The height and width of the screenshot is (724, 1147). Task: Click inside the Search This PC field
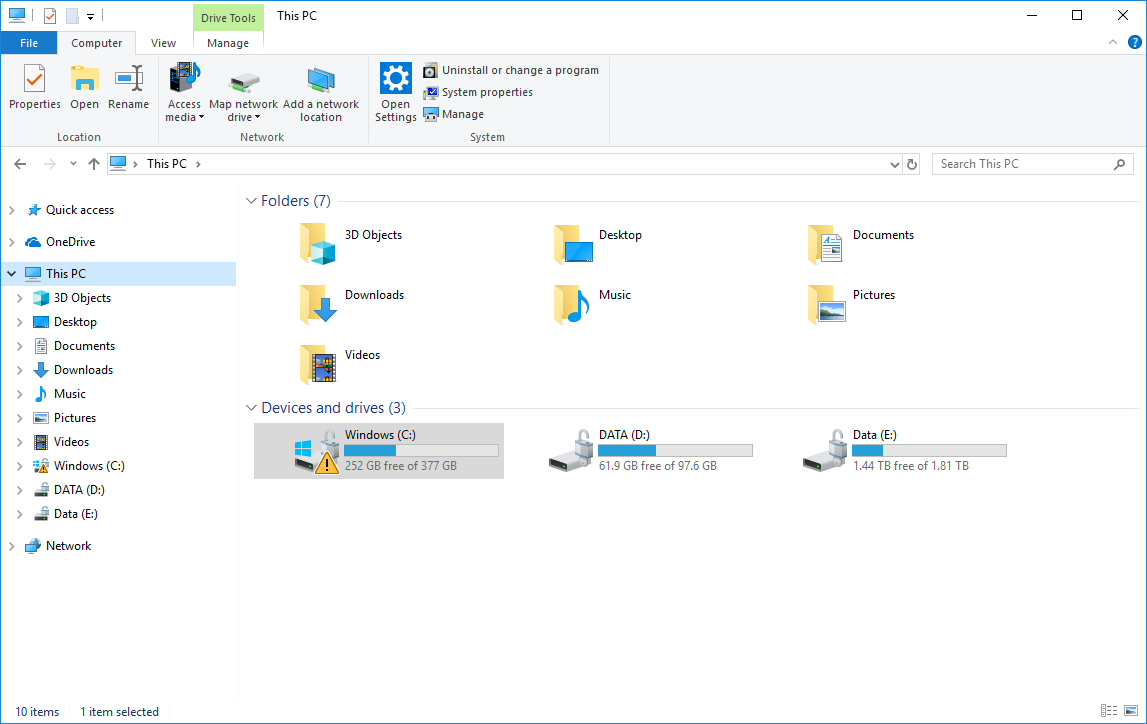pos(1020,163)
